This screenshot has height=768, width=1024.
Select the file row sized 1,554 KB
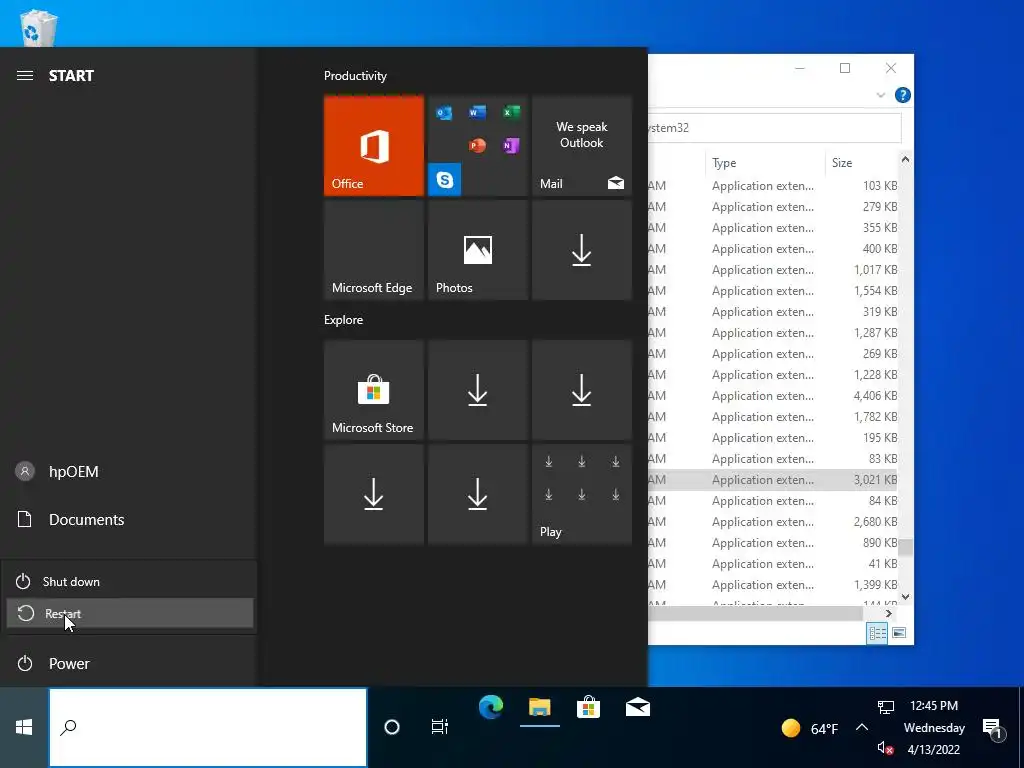click(773, 291)
